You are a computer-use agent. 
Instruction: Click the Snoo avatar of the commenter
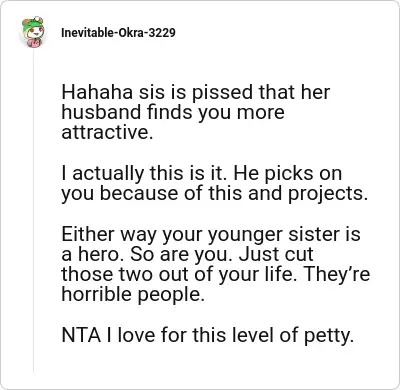point(34,32)
